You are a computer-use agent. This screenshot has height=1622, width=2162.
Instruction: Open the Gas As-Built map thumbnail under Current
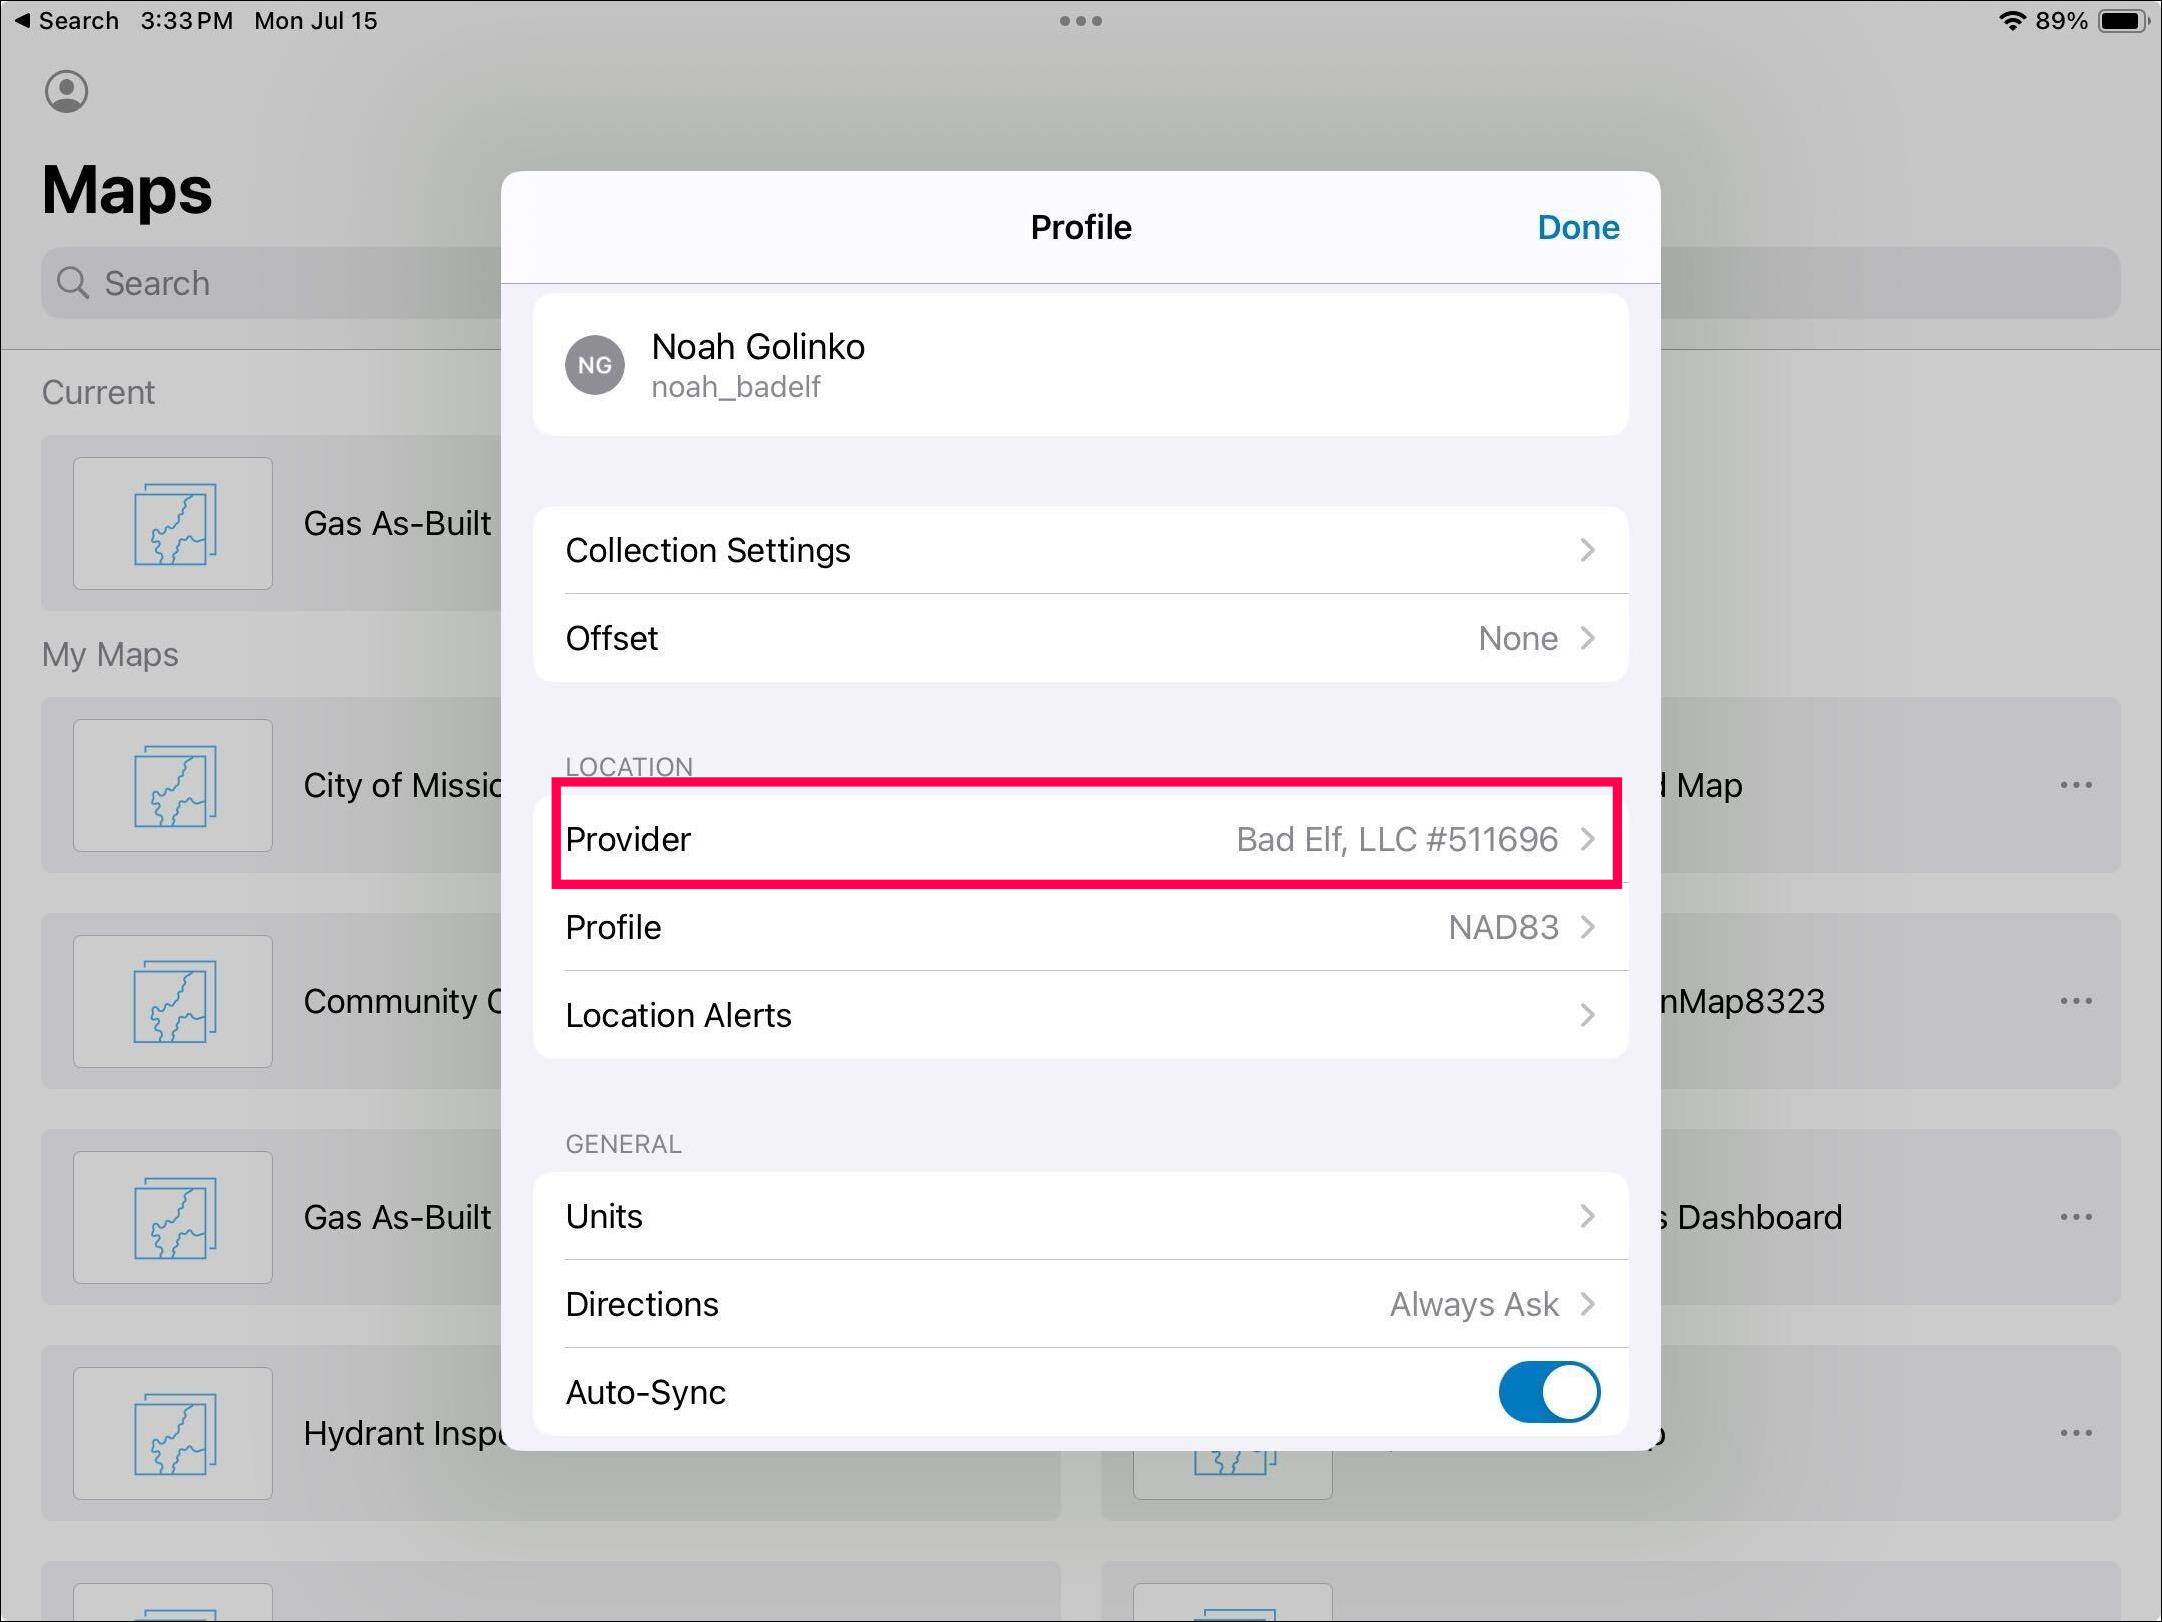tap(173, 523)
